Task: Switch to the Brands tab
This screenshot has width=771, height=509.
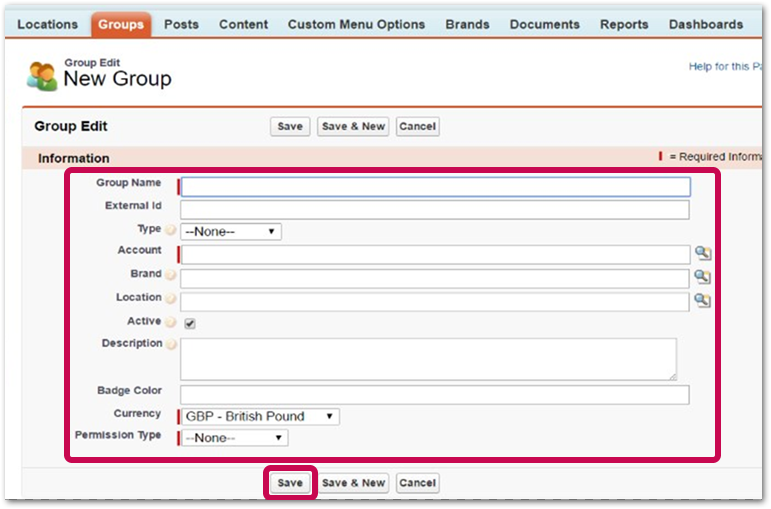Action: [467, 25]
